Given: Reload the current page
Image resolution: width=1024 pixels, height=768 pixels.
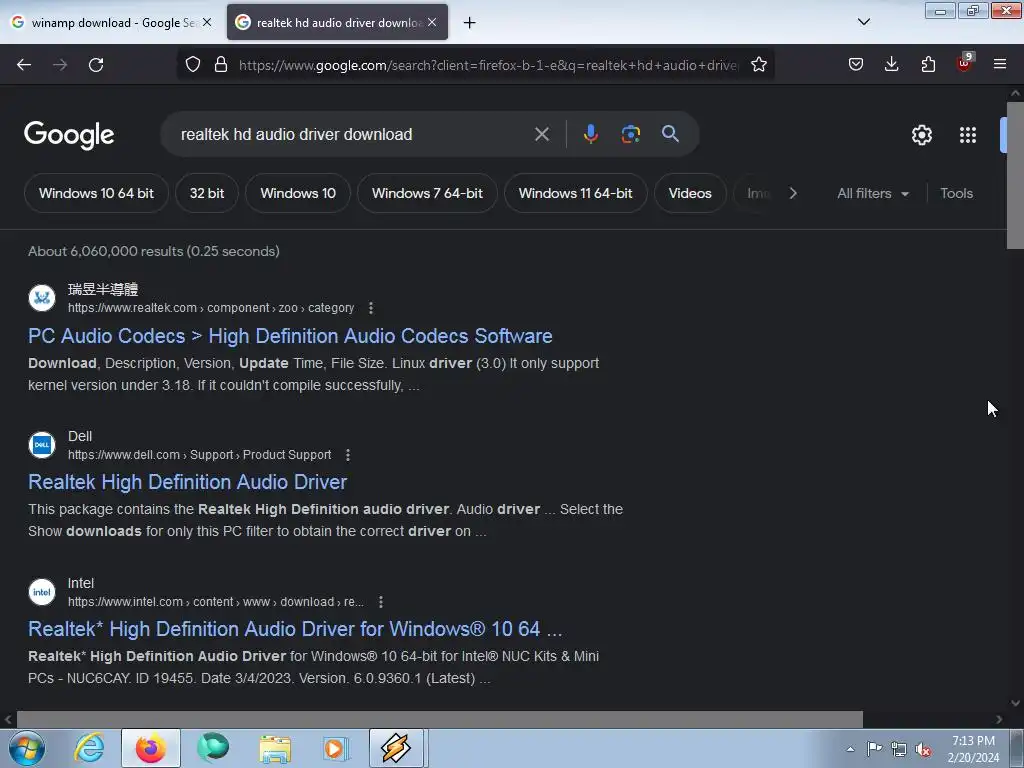Looking at the screenshot, I should pos(96,65).
